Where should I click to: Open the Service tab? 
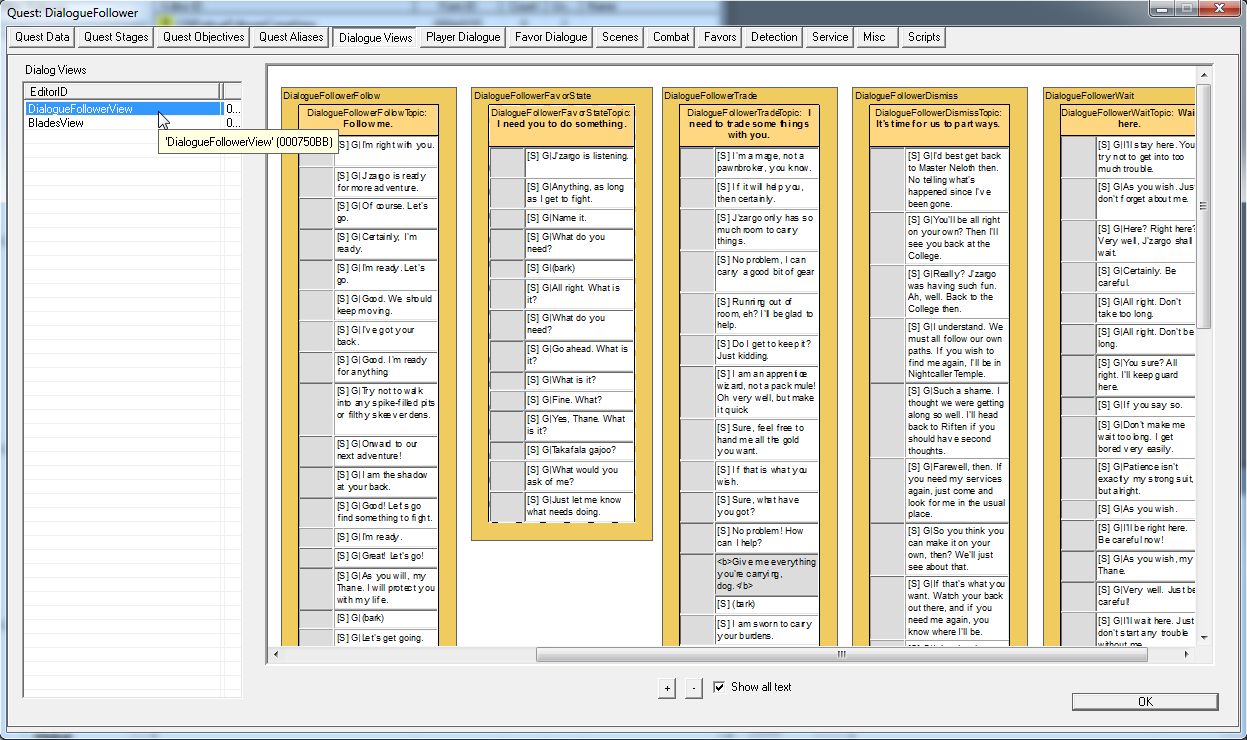[x=830, y=37]
